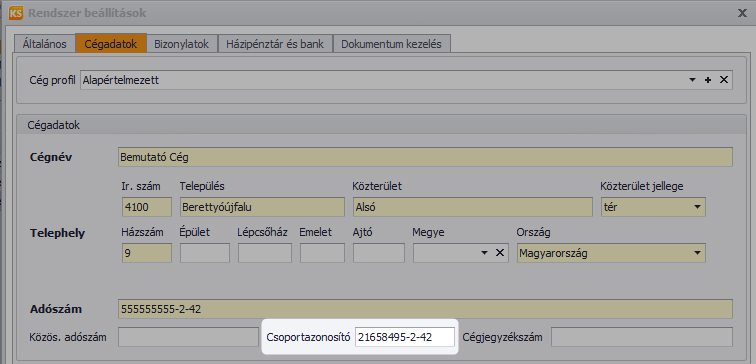The height and width of the screenshot is (364, 756).
Task: Go to Házipénztár és bank tab
Action: (x=275, y=44)
